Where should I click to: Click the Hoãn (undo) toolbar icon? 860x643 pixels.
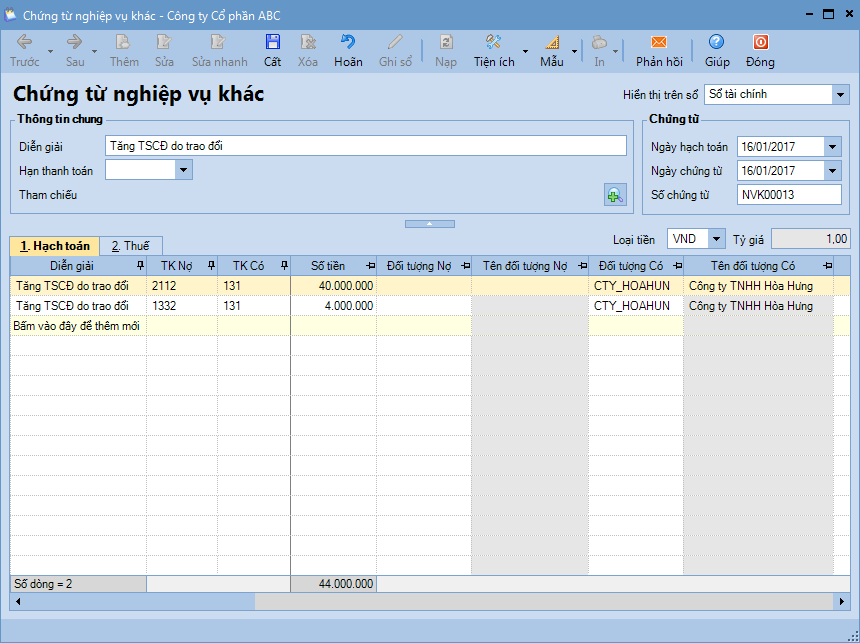(x=348, y=43)
